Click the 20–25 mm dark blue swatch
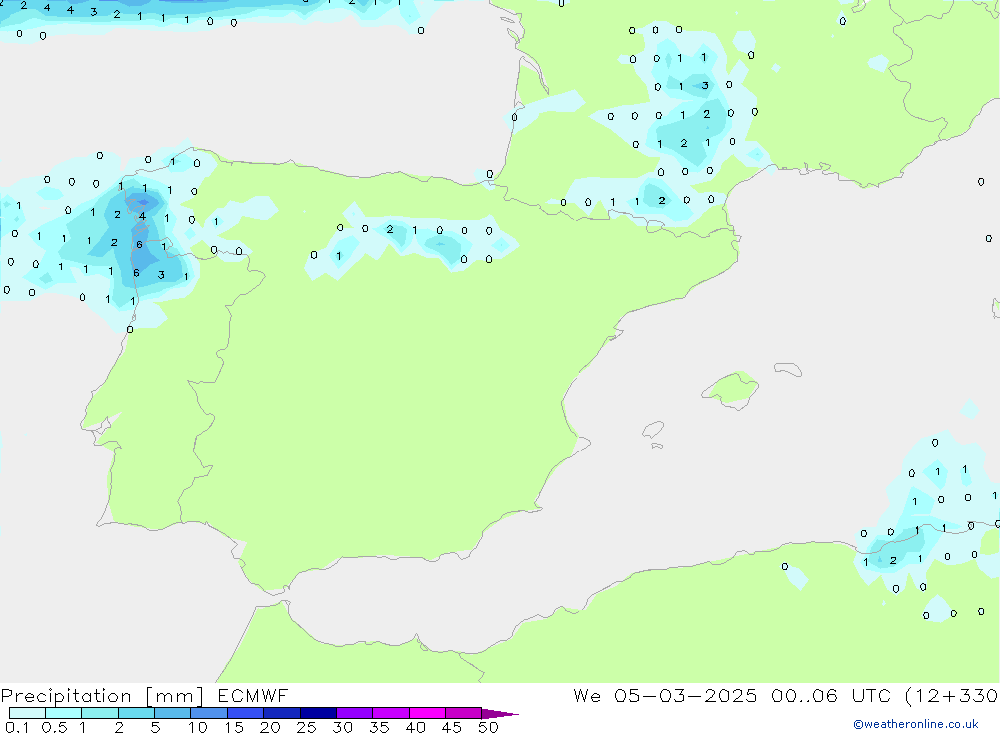This screenshot has height=733, width=1000. click(281, 713)
